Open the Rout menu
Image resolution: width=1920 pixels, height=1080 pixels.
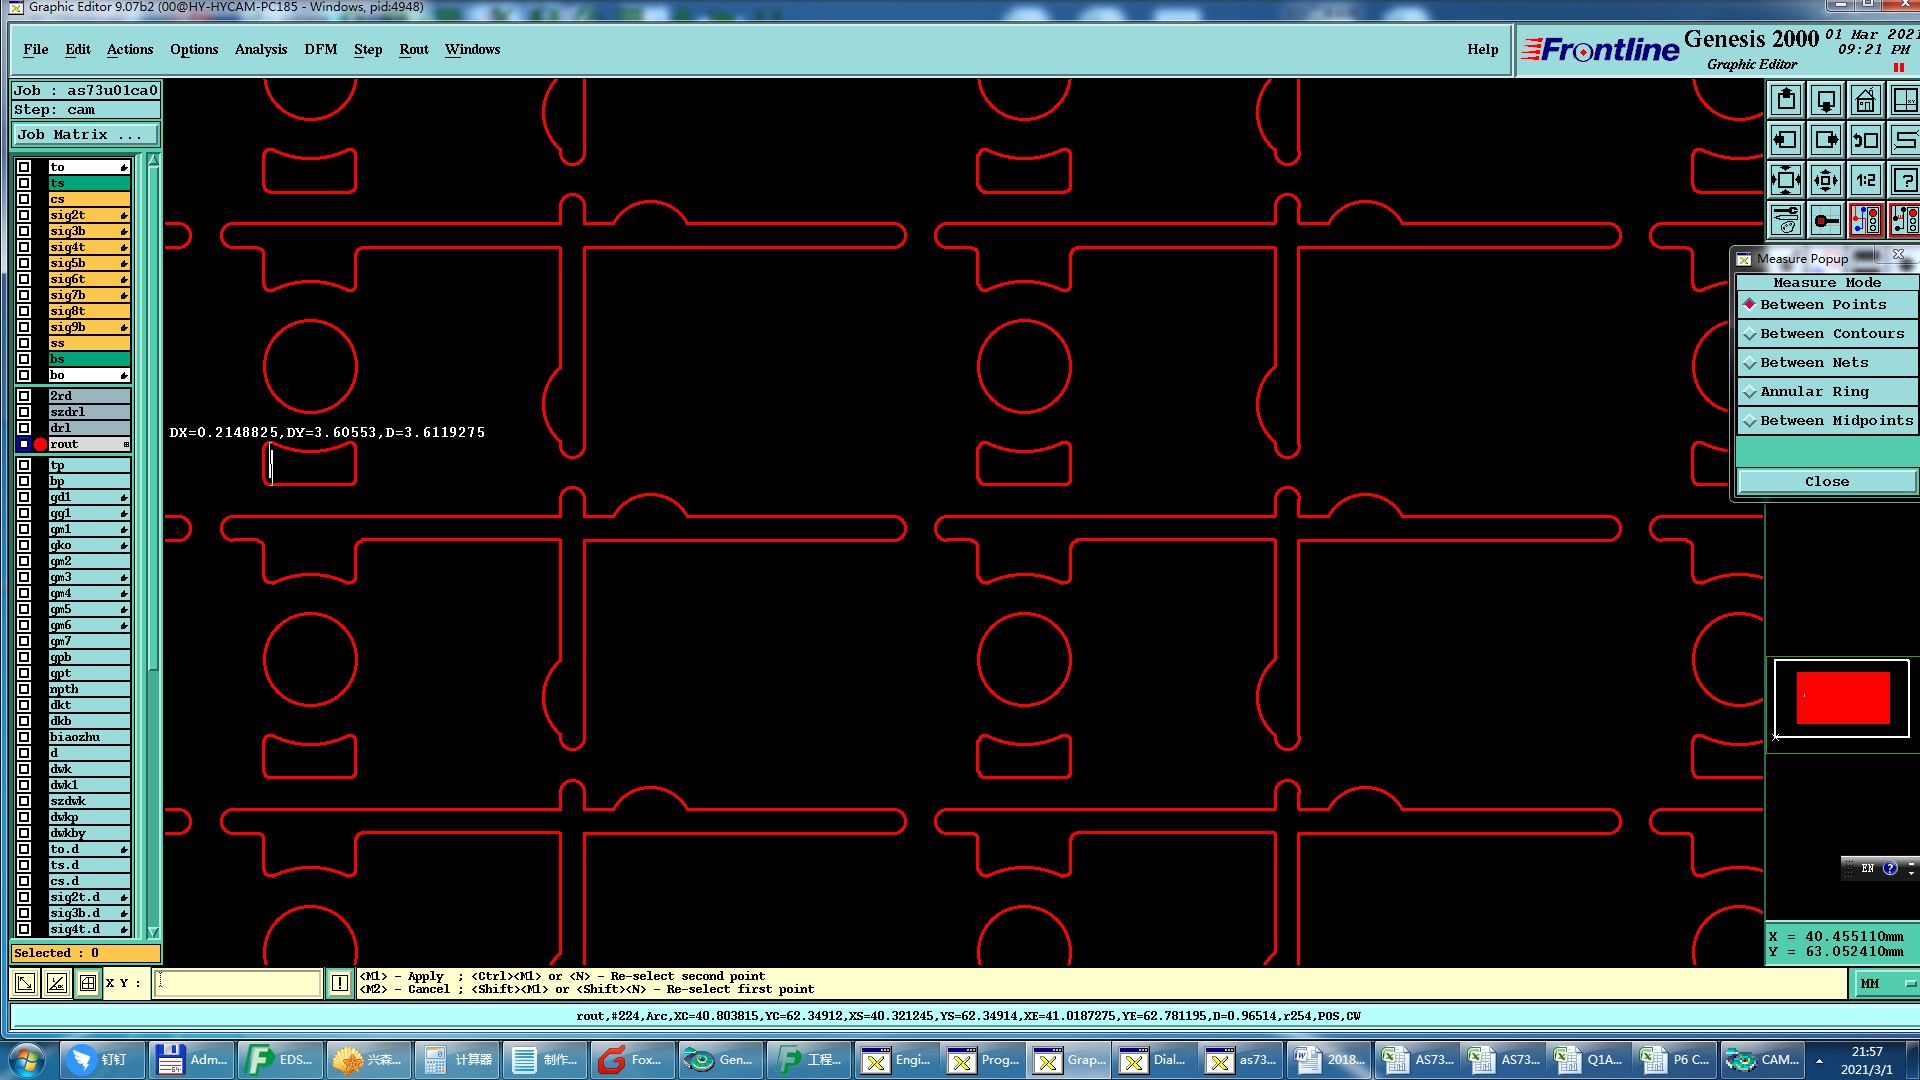(x=413, y=50)
